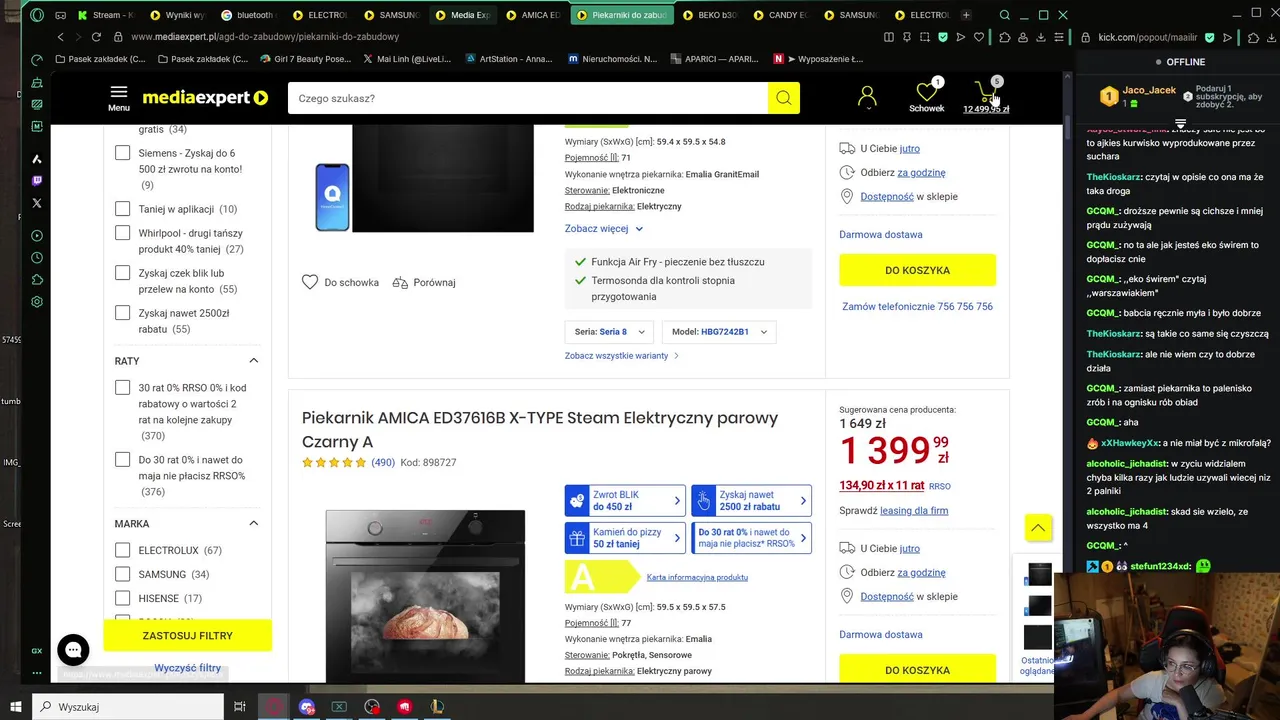1280x720 pixels.
Task: Open Zobacz wszystkie warianty
Action: [x=622, y=356]
